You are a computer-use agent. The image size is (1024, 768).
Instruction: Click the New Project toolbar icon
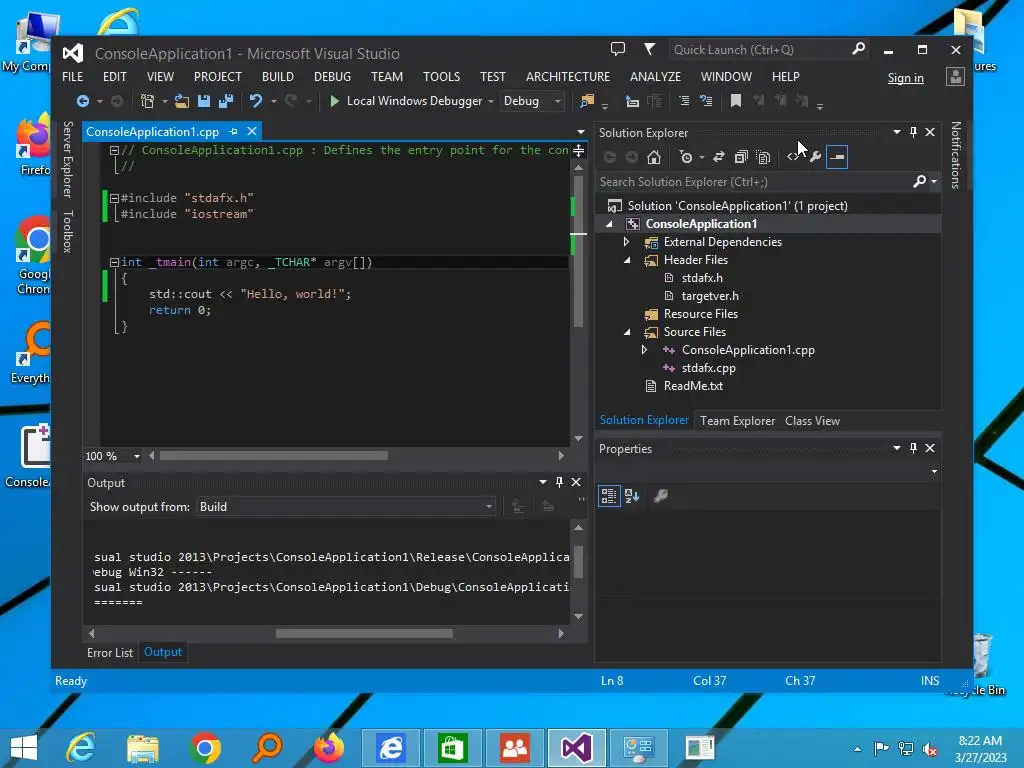[x=148, y=101]
